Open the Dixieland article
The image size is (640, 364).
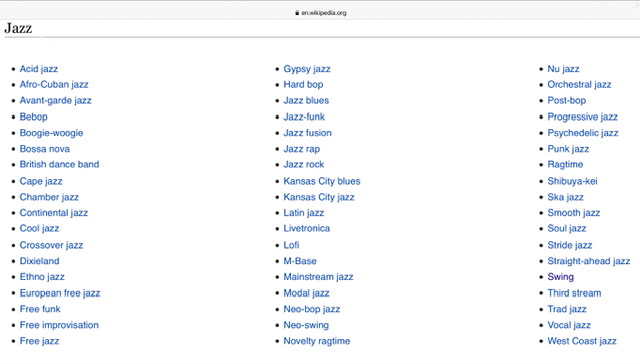[39, 261]
